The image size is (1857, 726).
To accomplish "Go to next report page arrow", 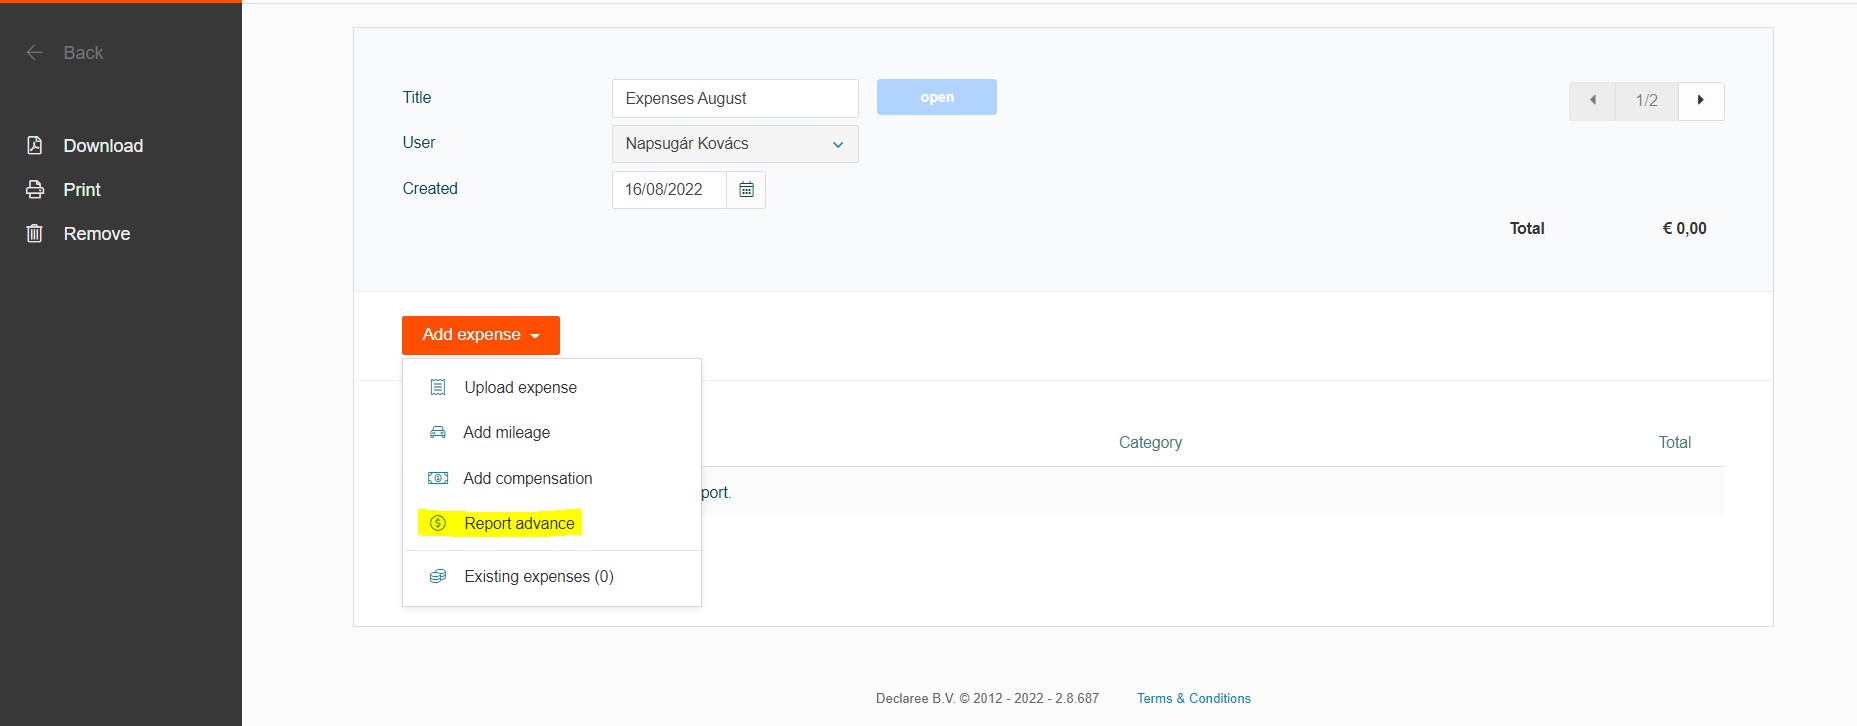I will (x=1700, y=101).
